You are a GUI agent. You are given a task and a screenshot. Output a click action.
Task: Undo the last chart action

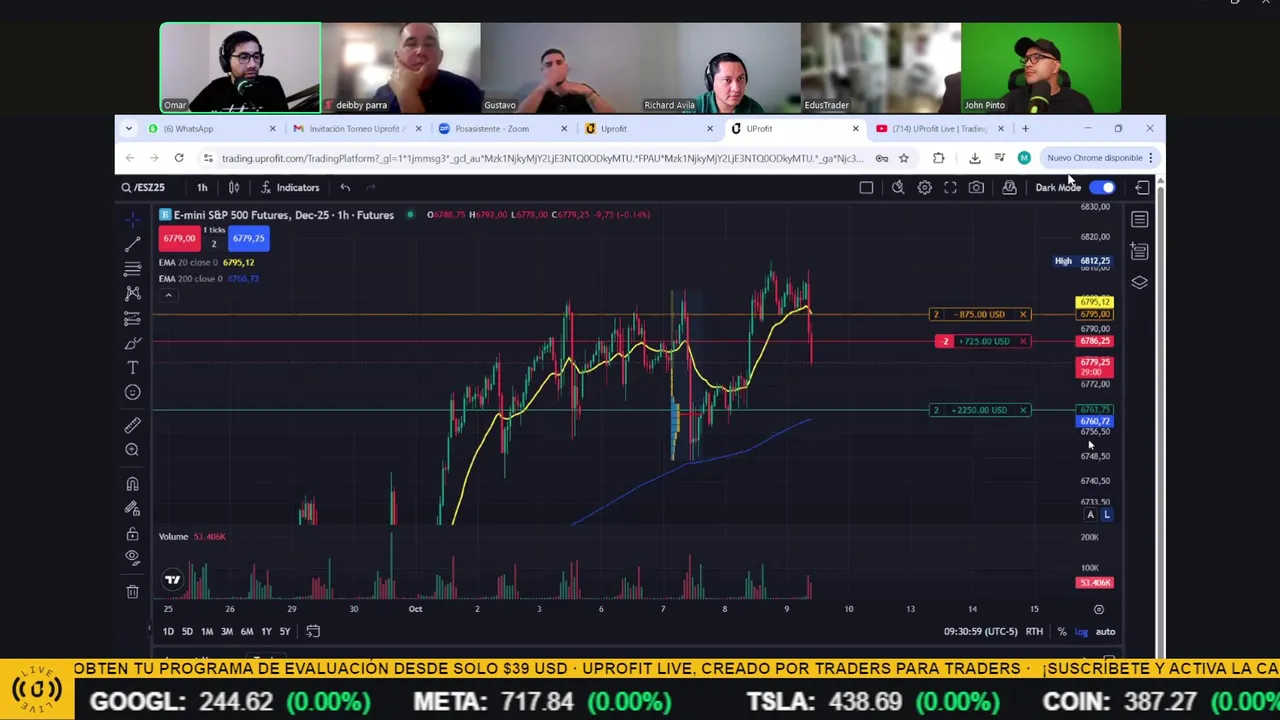345,187
